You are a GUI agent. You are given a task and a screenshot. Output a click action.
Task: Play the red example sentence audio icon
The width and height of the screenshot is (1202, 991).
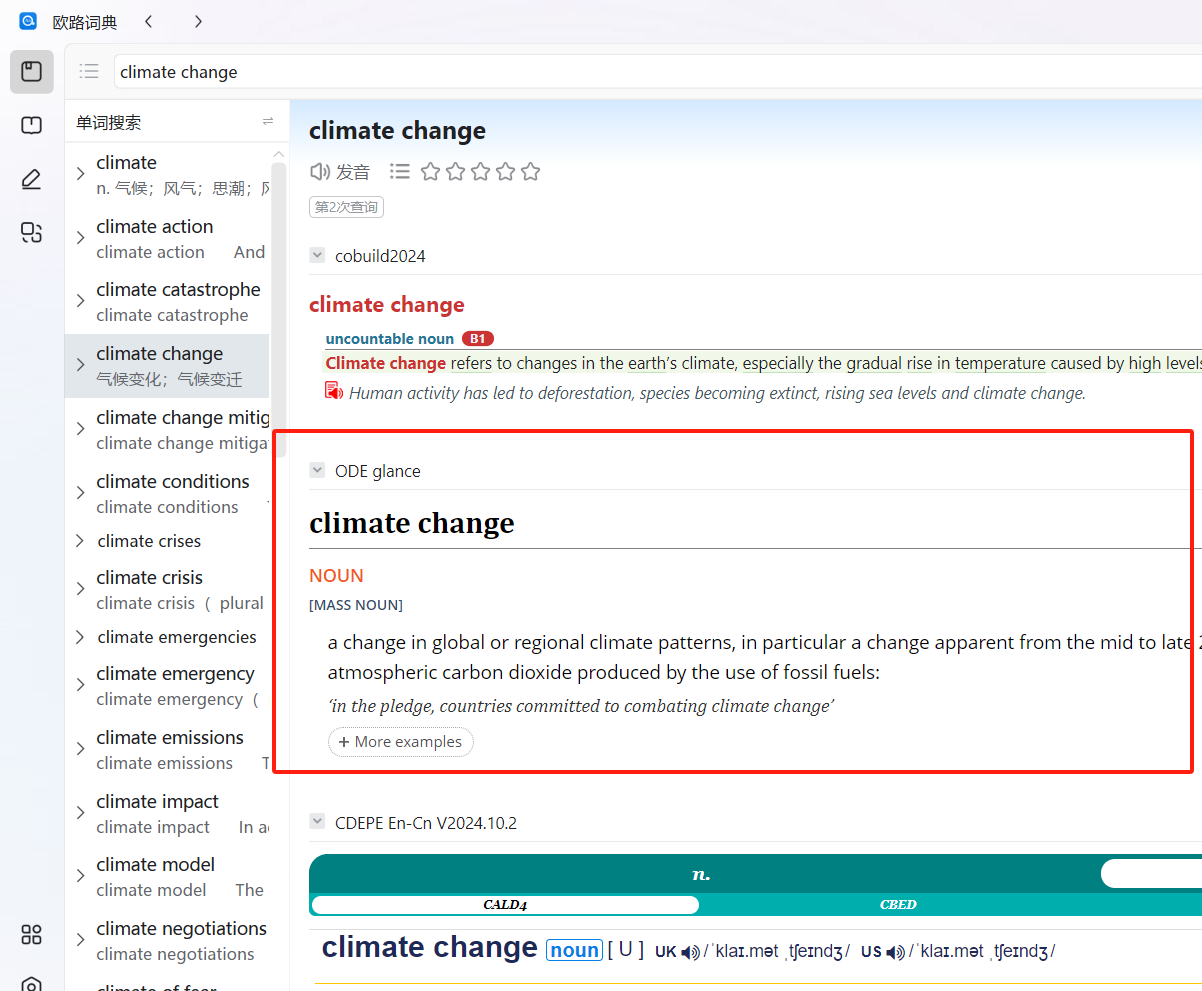click(x=334, y=391)
